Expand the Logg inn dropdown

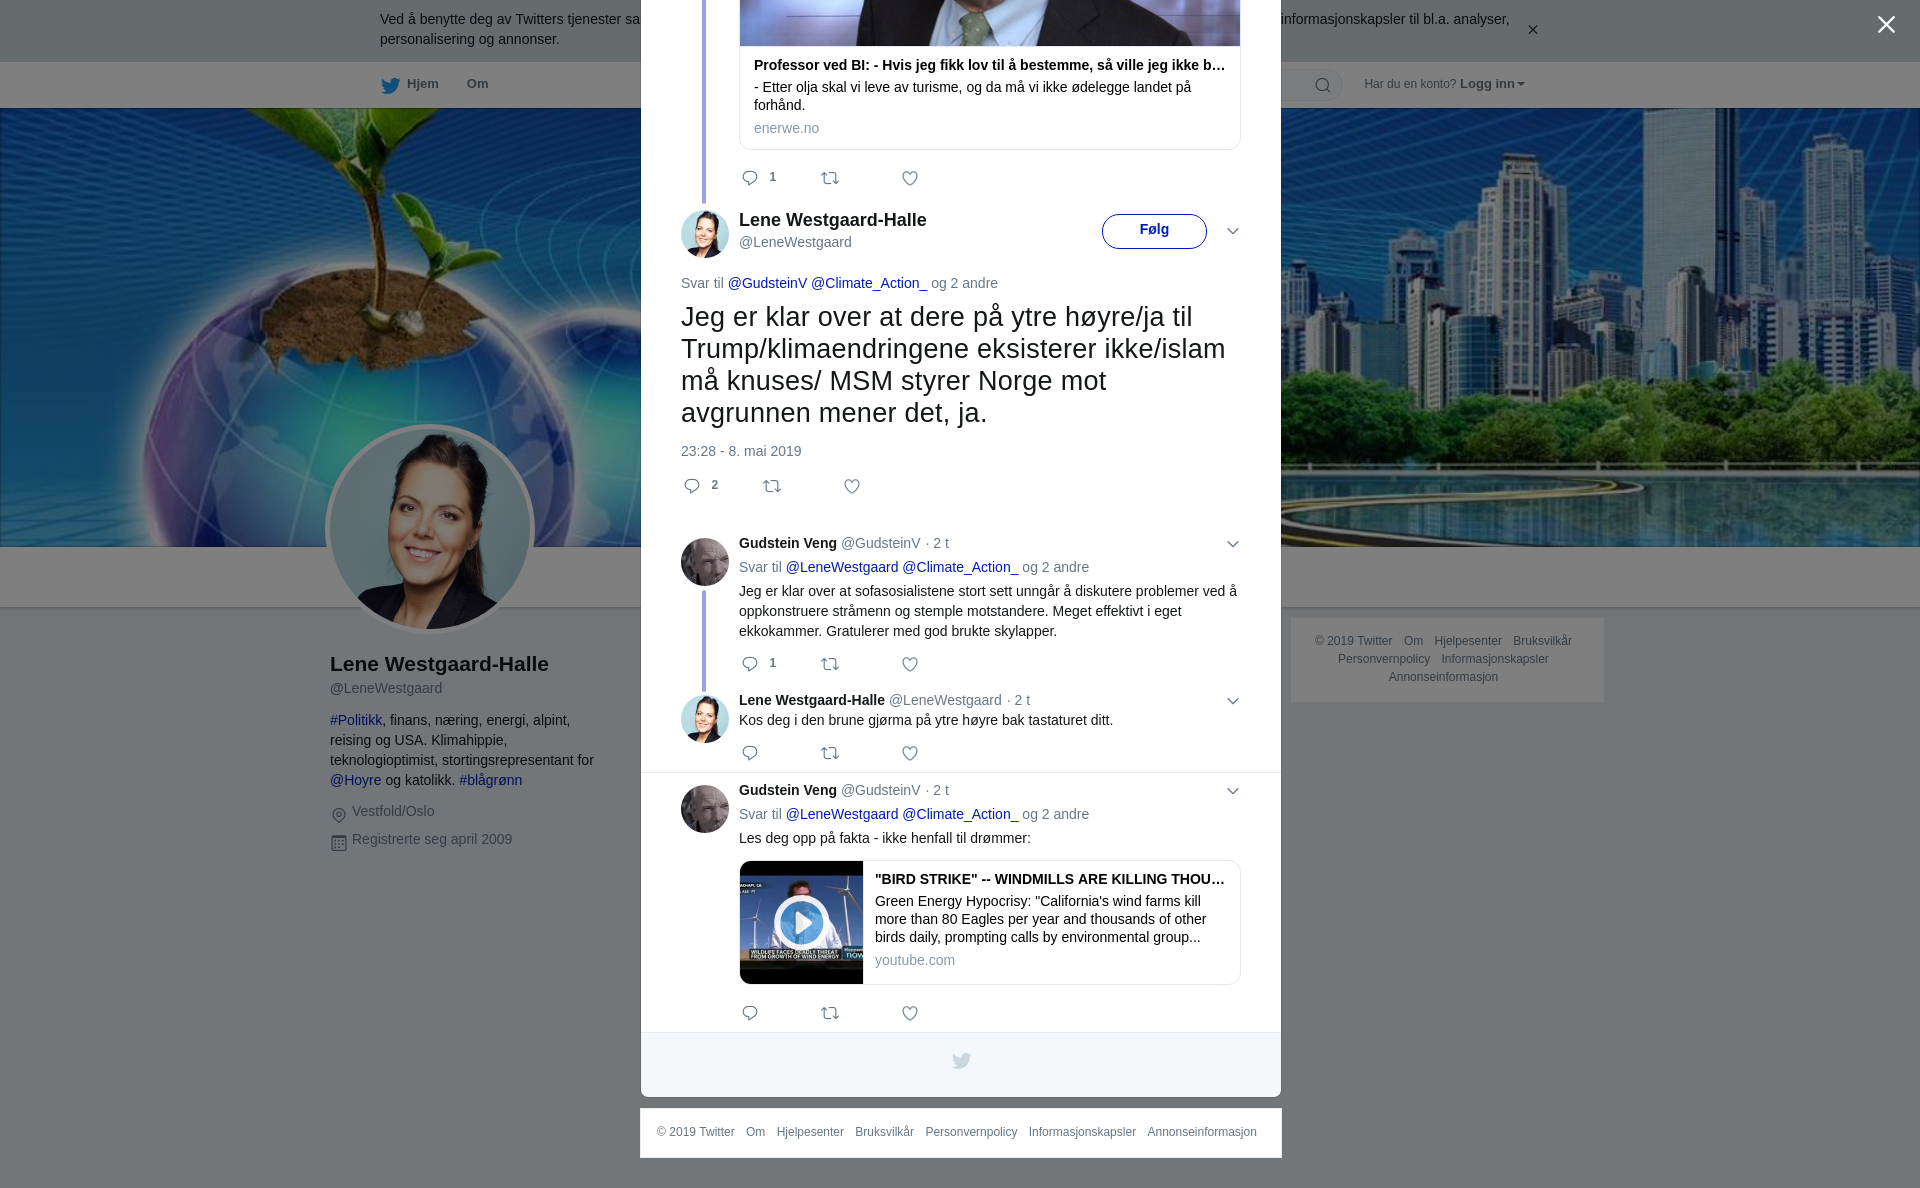pyautogui.click(x=1492, y=84)
